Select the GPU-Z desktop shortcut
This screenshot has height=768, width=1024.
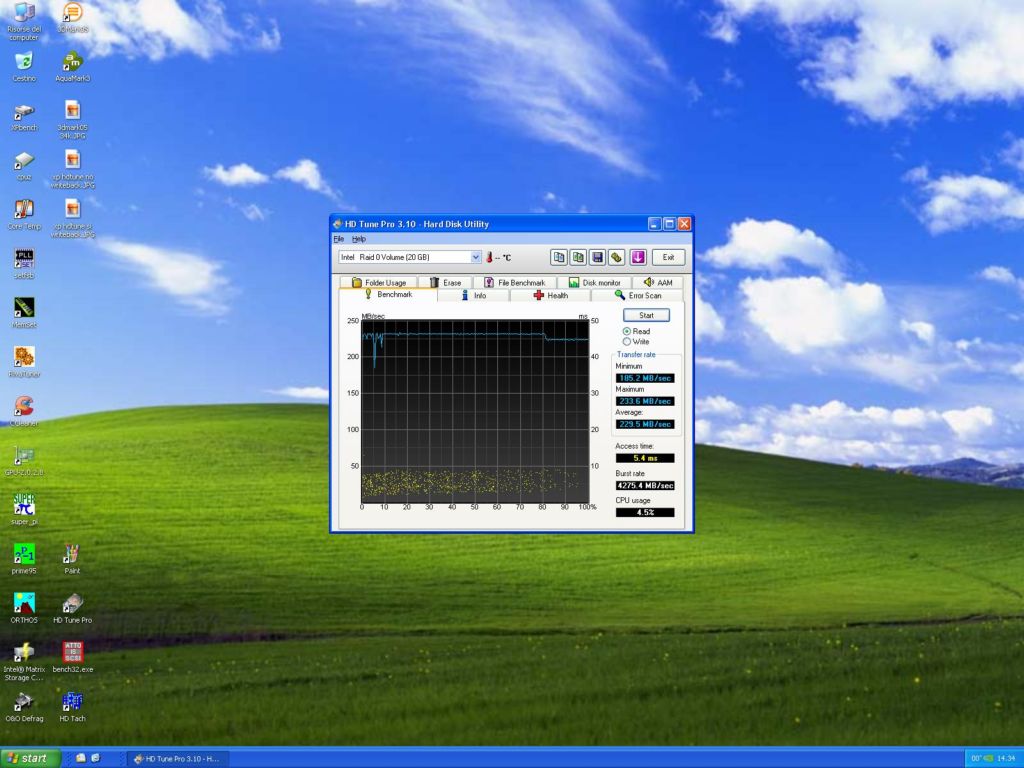coord(24,460)
